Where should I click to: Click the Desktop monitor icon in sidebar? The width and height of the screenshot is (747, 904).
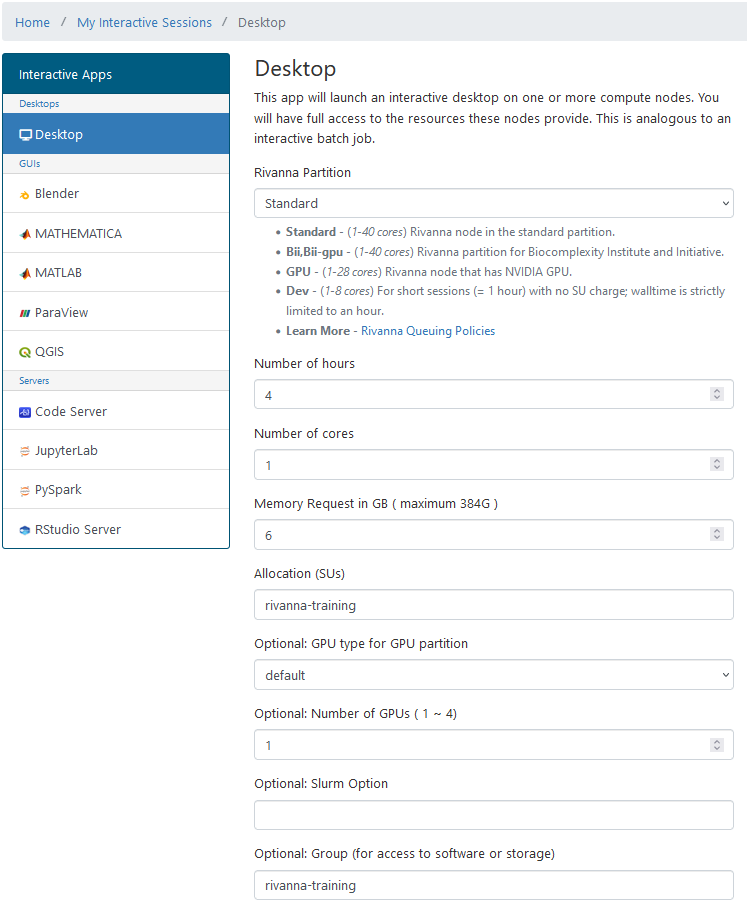(26, 135)
